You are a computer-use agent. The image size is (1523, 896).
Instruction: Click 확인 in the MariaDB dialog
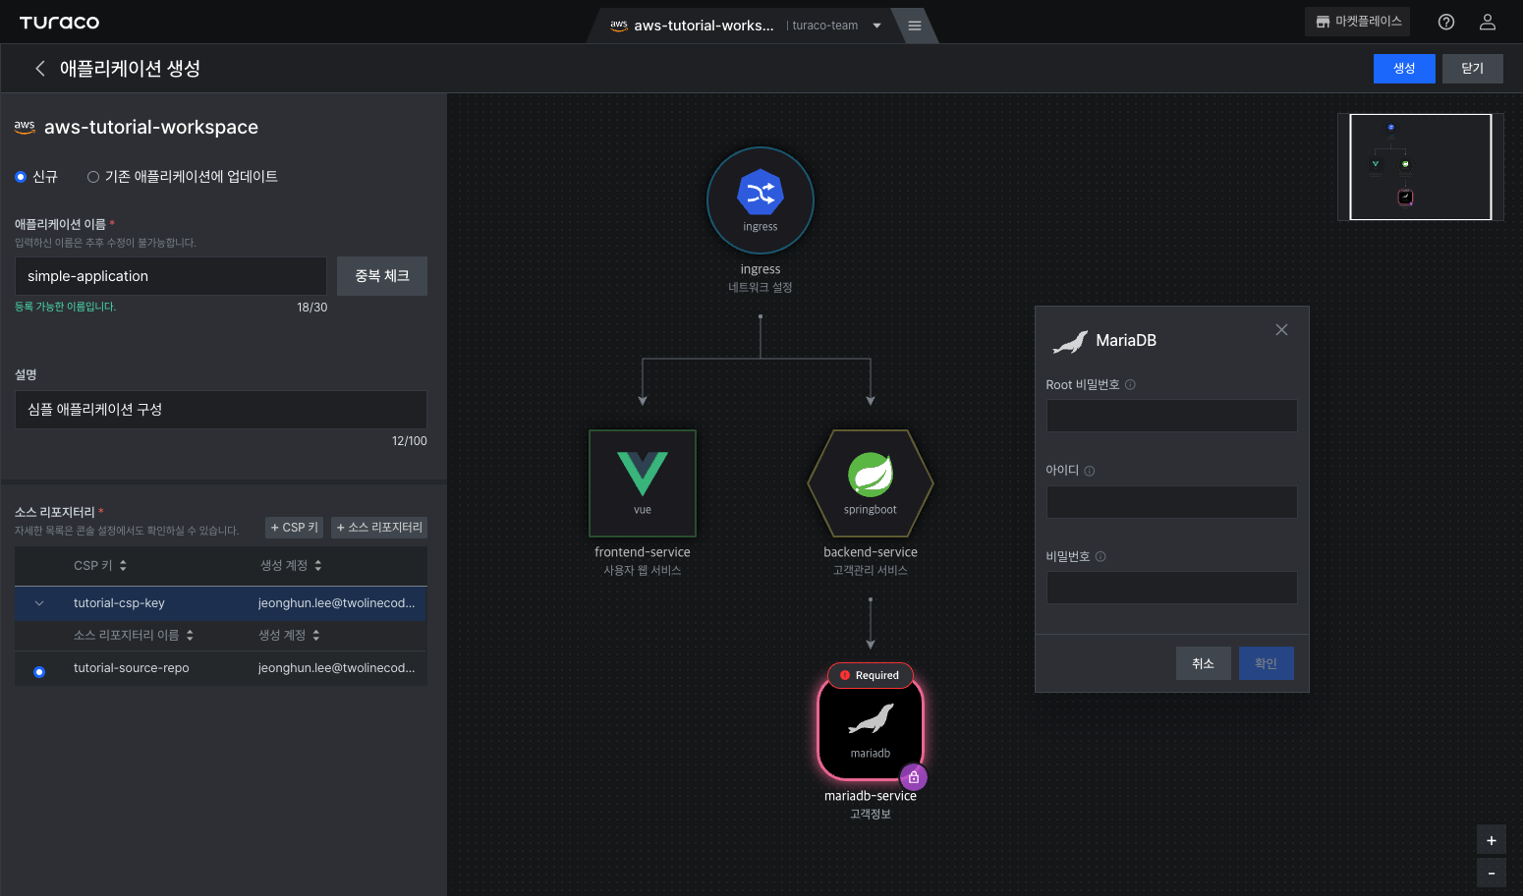[1266, 663]
